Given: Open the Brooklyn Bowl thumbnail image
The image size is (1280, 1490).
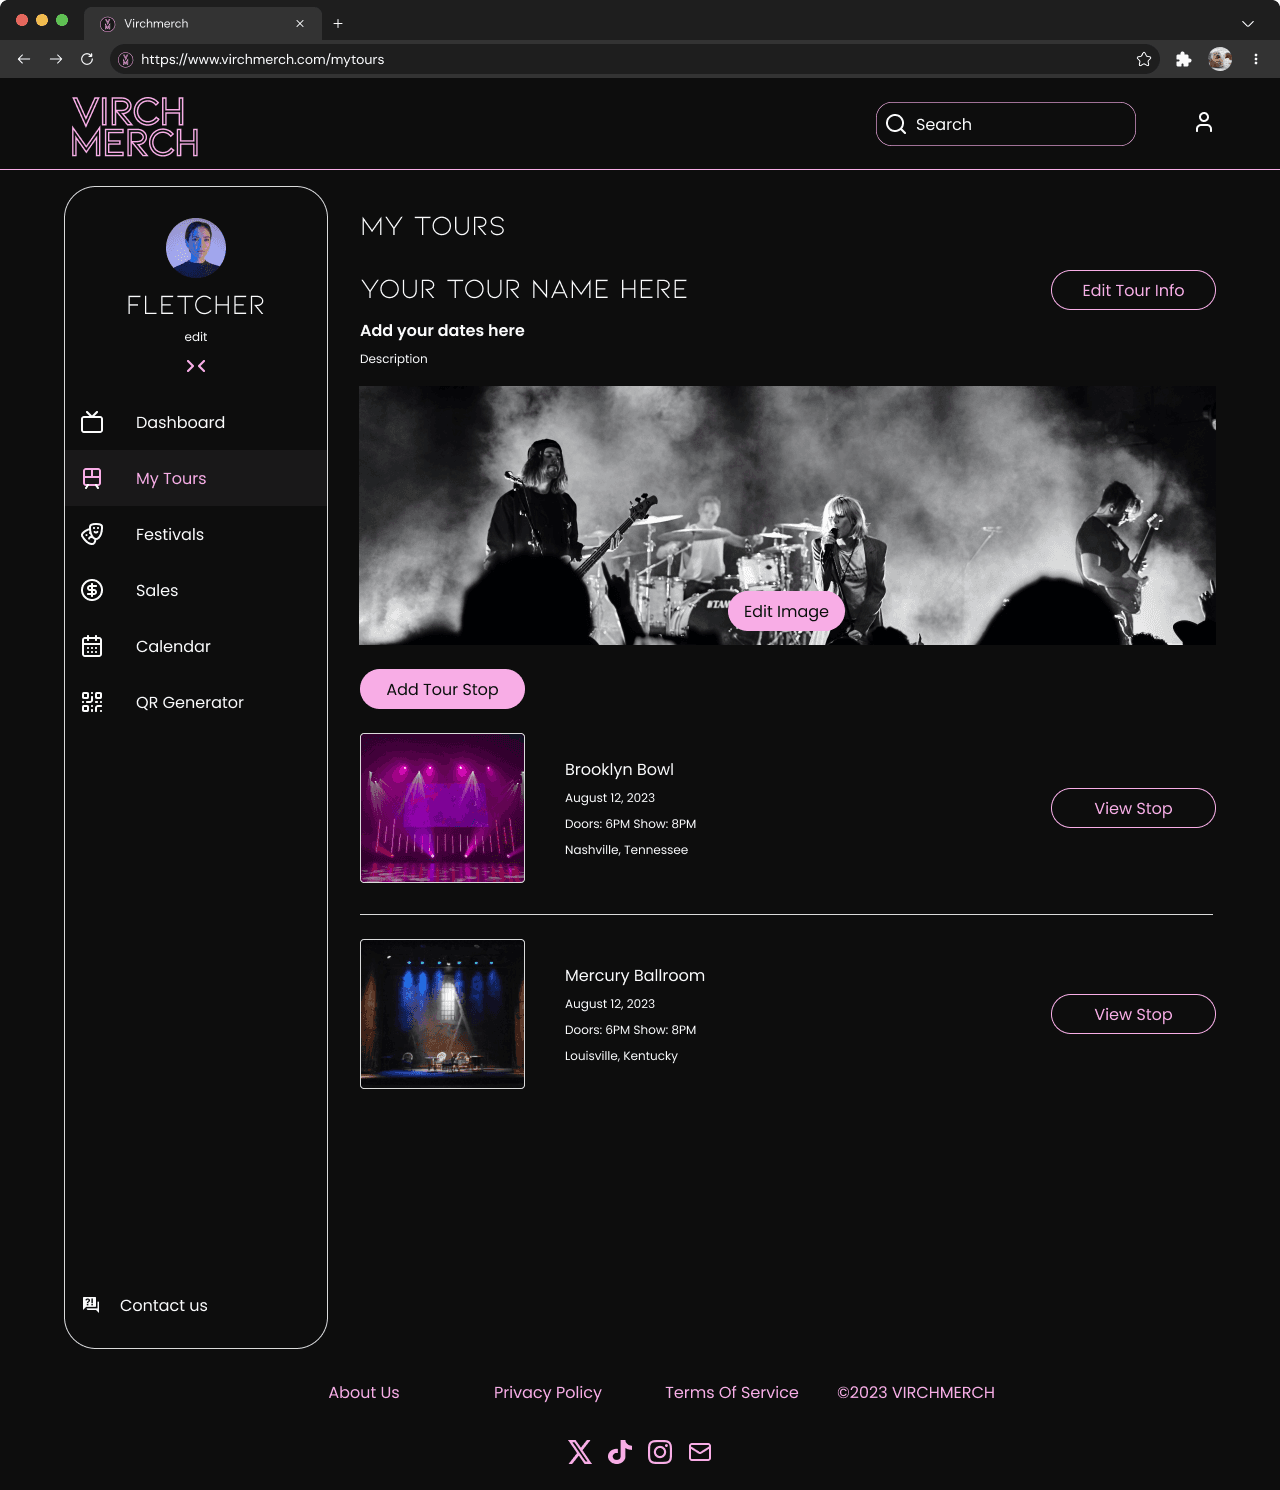Looking at the screenshot, I should [x=442, y=808].
